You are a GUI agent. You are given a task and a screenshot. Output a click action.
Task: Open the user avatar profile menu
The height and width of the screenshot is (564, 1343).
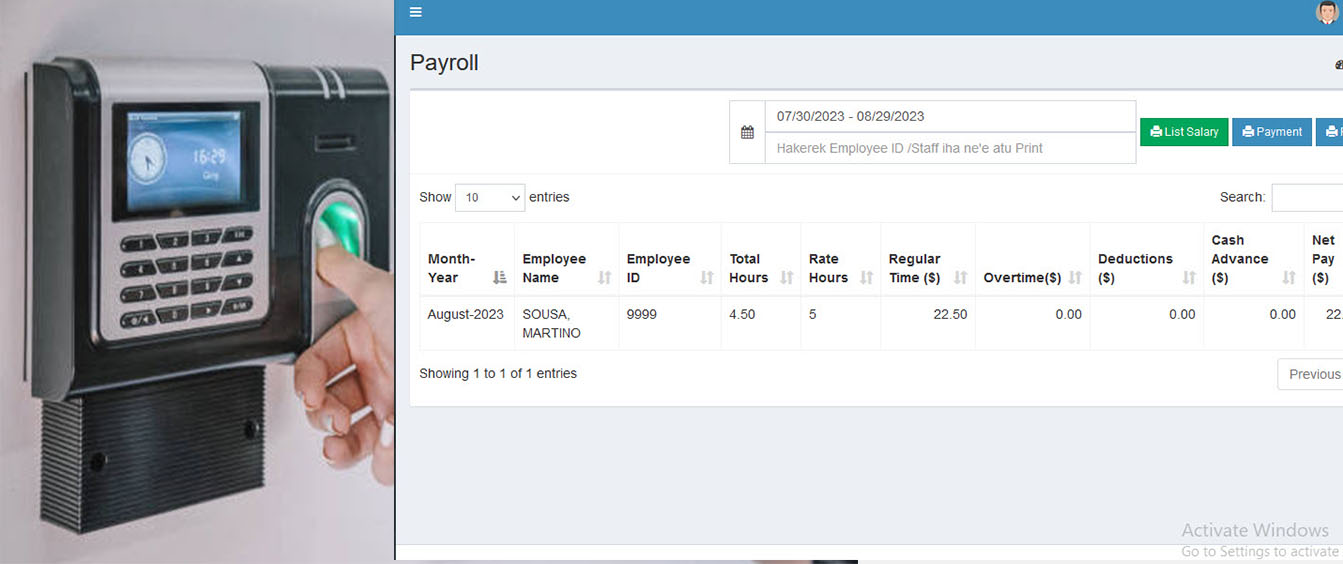click(1327, 12)
